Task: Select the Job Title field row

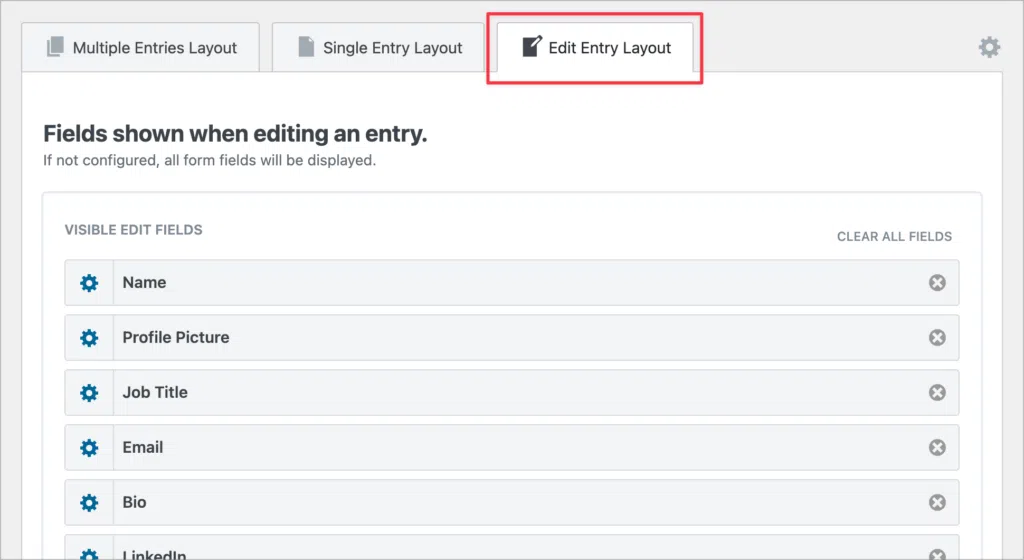Action: [x=512, y=392]
